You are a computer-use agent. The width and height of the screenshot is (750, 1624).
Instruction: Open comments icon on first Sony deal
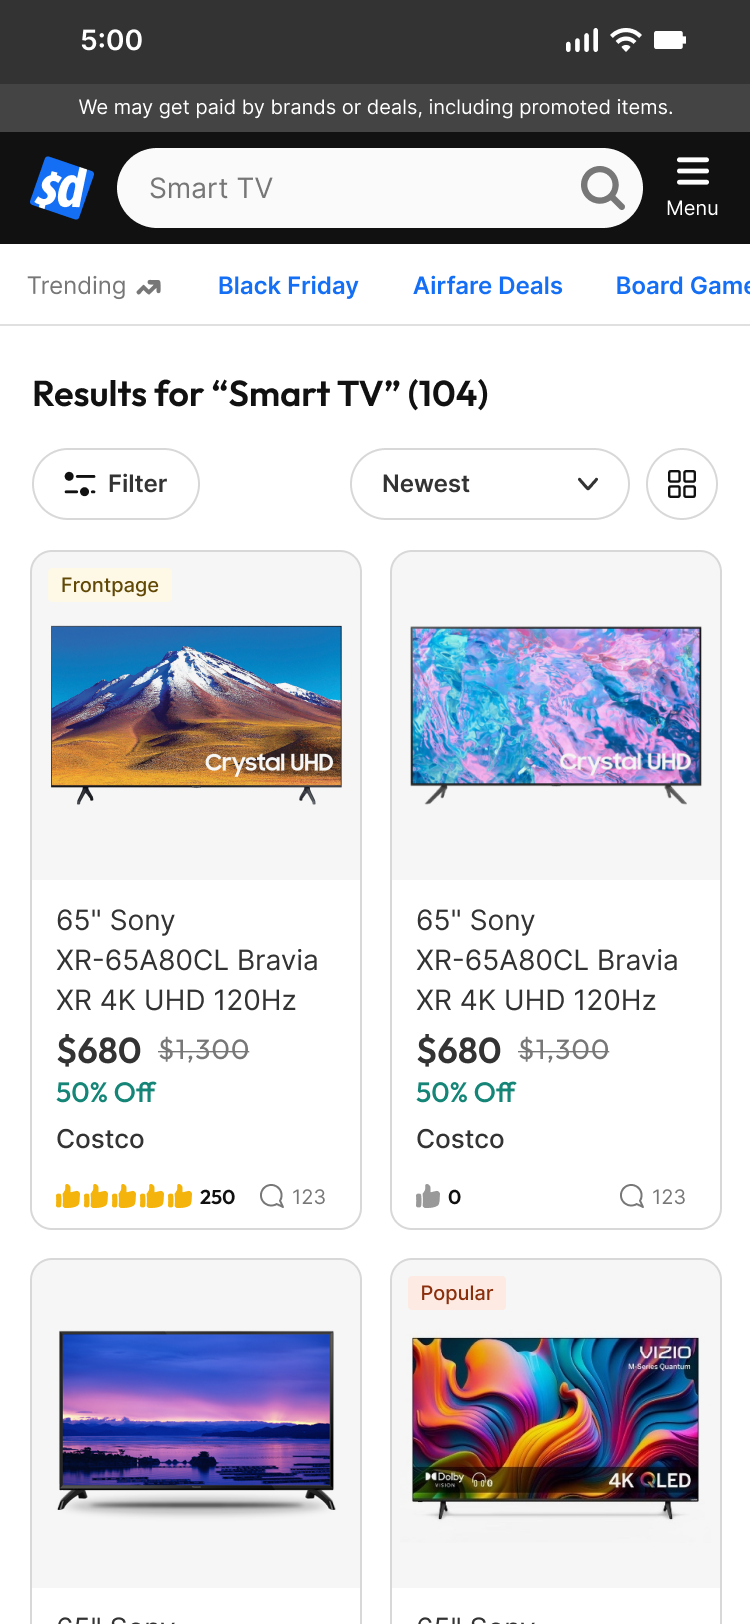[272, 1196]
